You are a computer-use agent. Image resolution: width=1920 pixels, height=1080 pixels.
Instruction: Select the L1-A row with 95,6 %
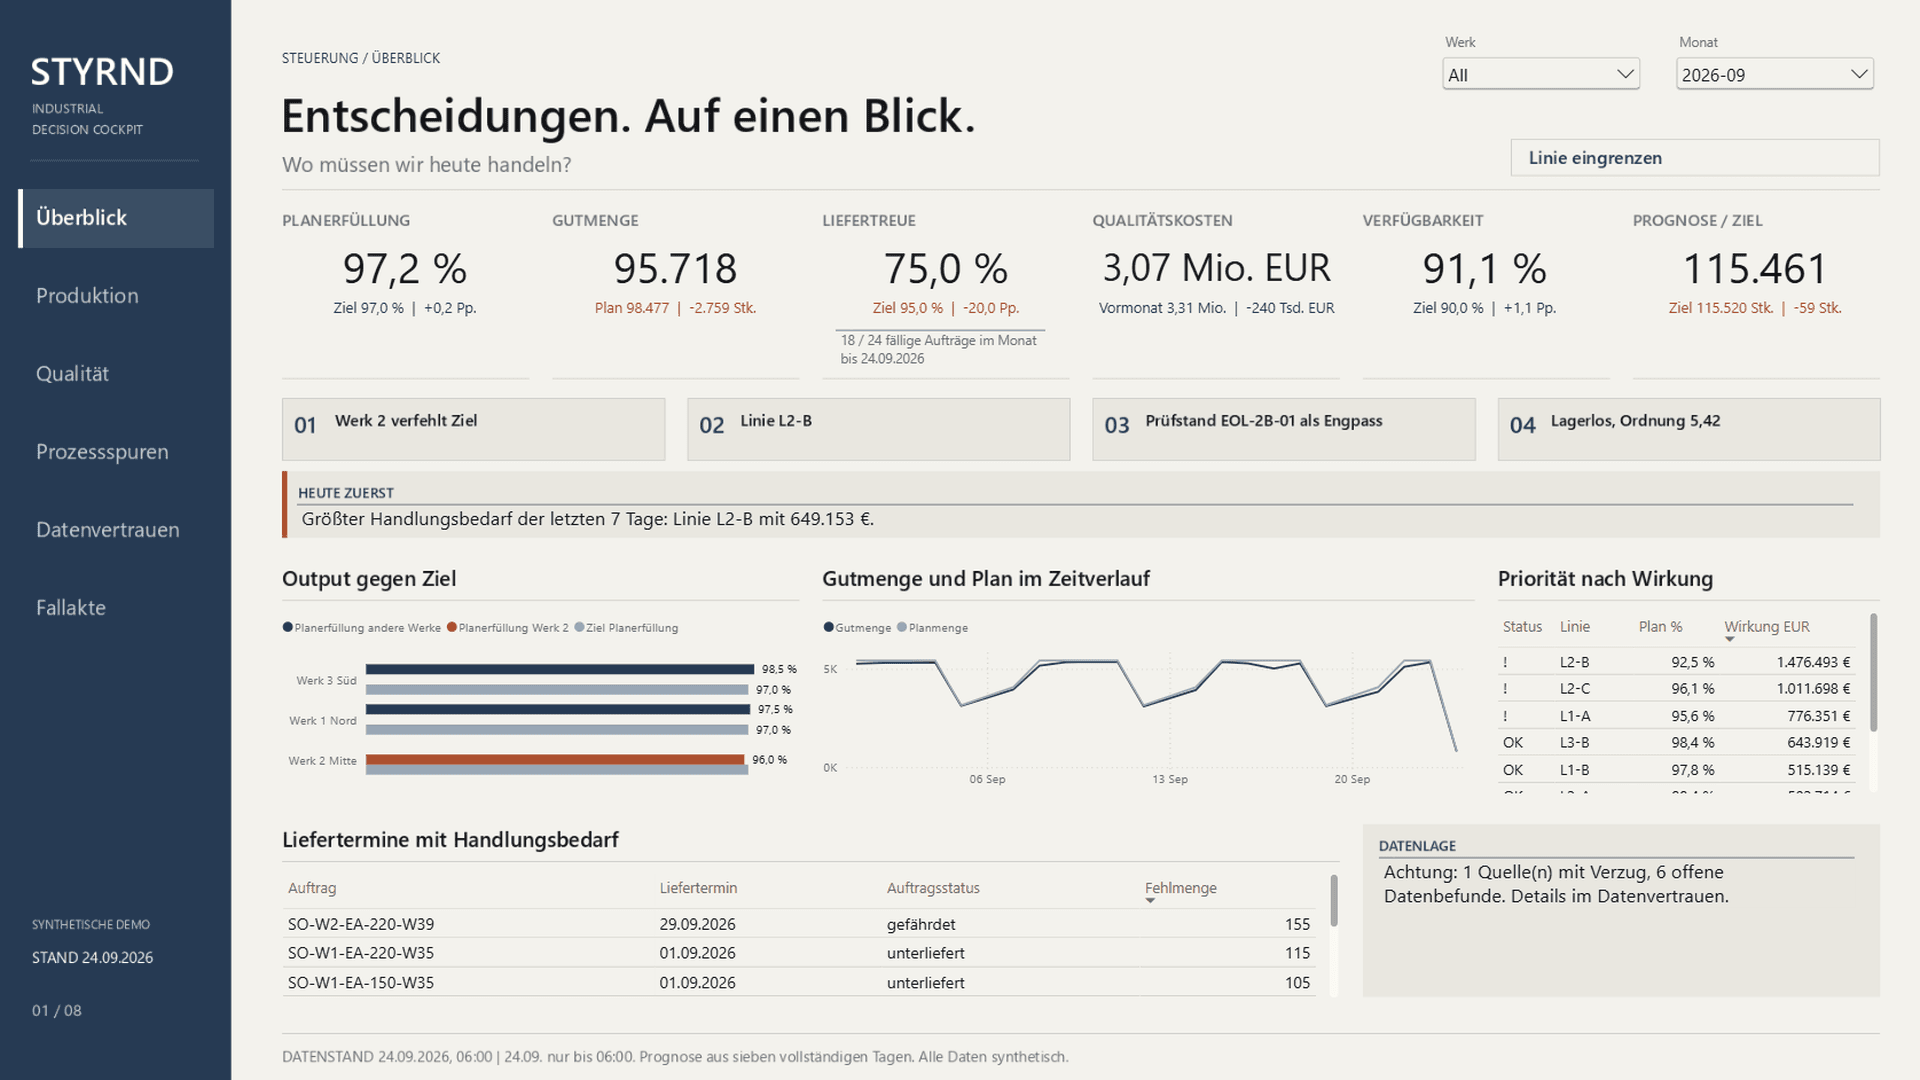click(1677, 716)
